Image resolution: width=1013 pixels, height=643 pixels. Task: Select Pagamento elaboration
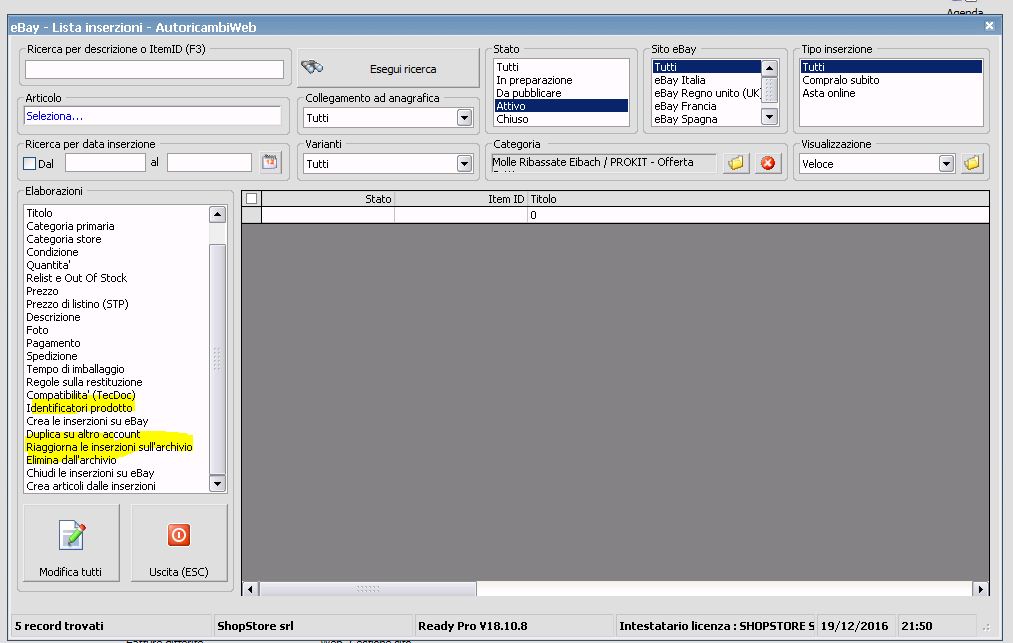pos(116,343)
